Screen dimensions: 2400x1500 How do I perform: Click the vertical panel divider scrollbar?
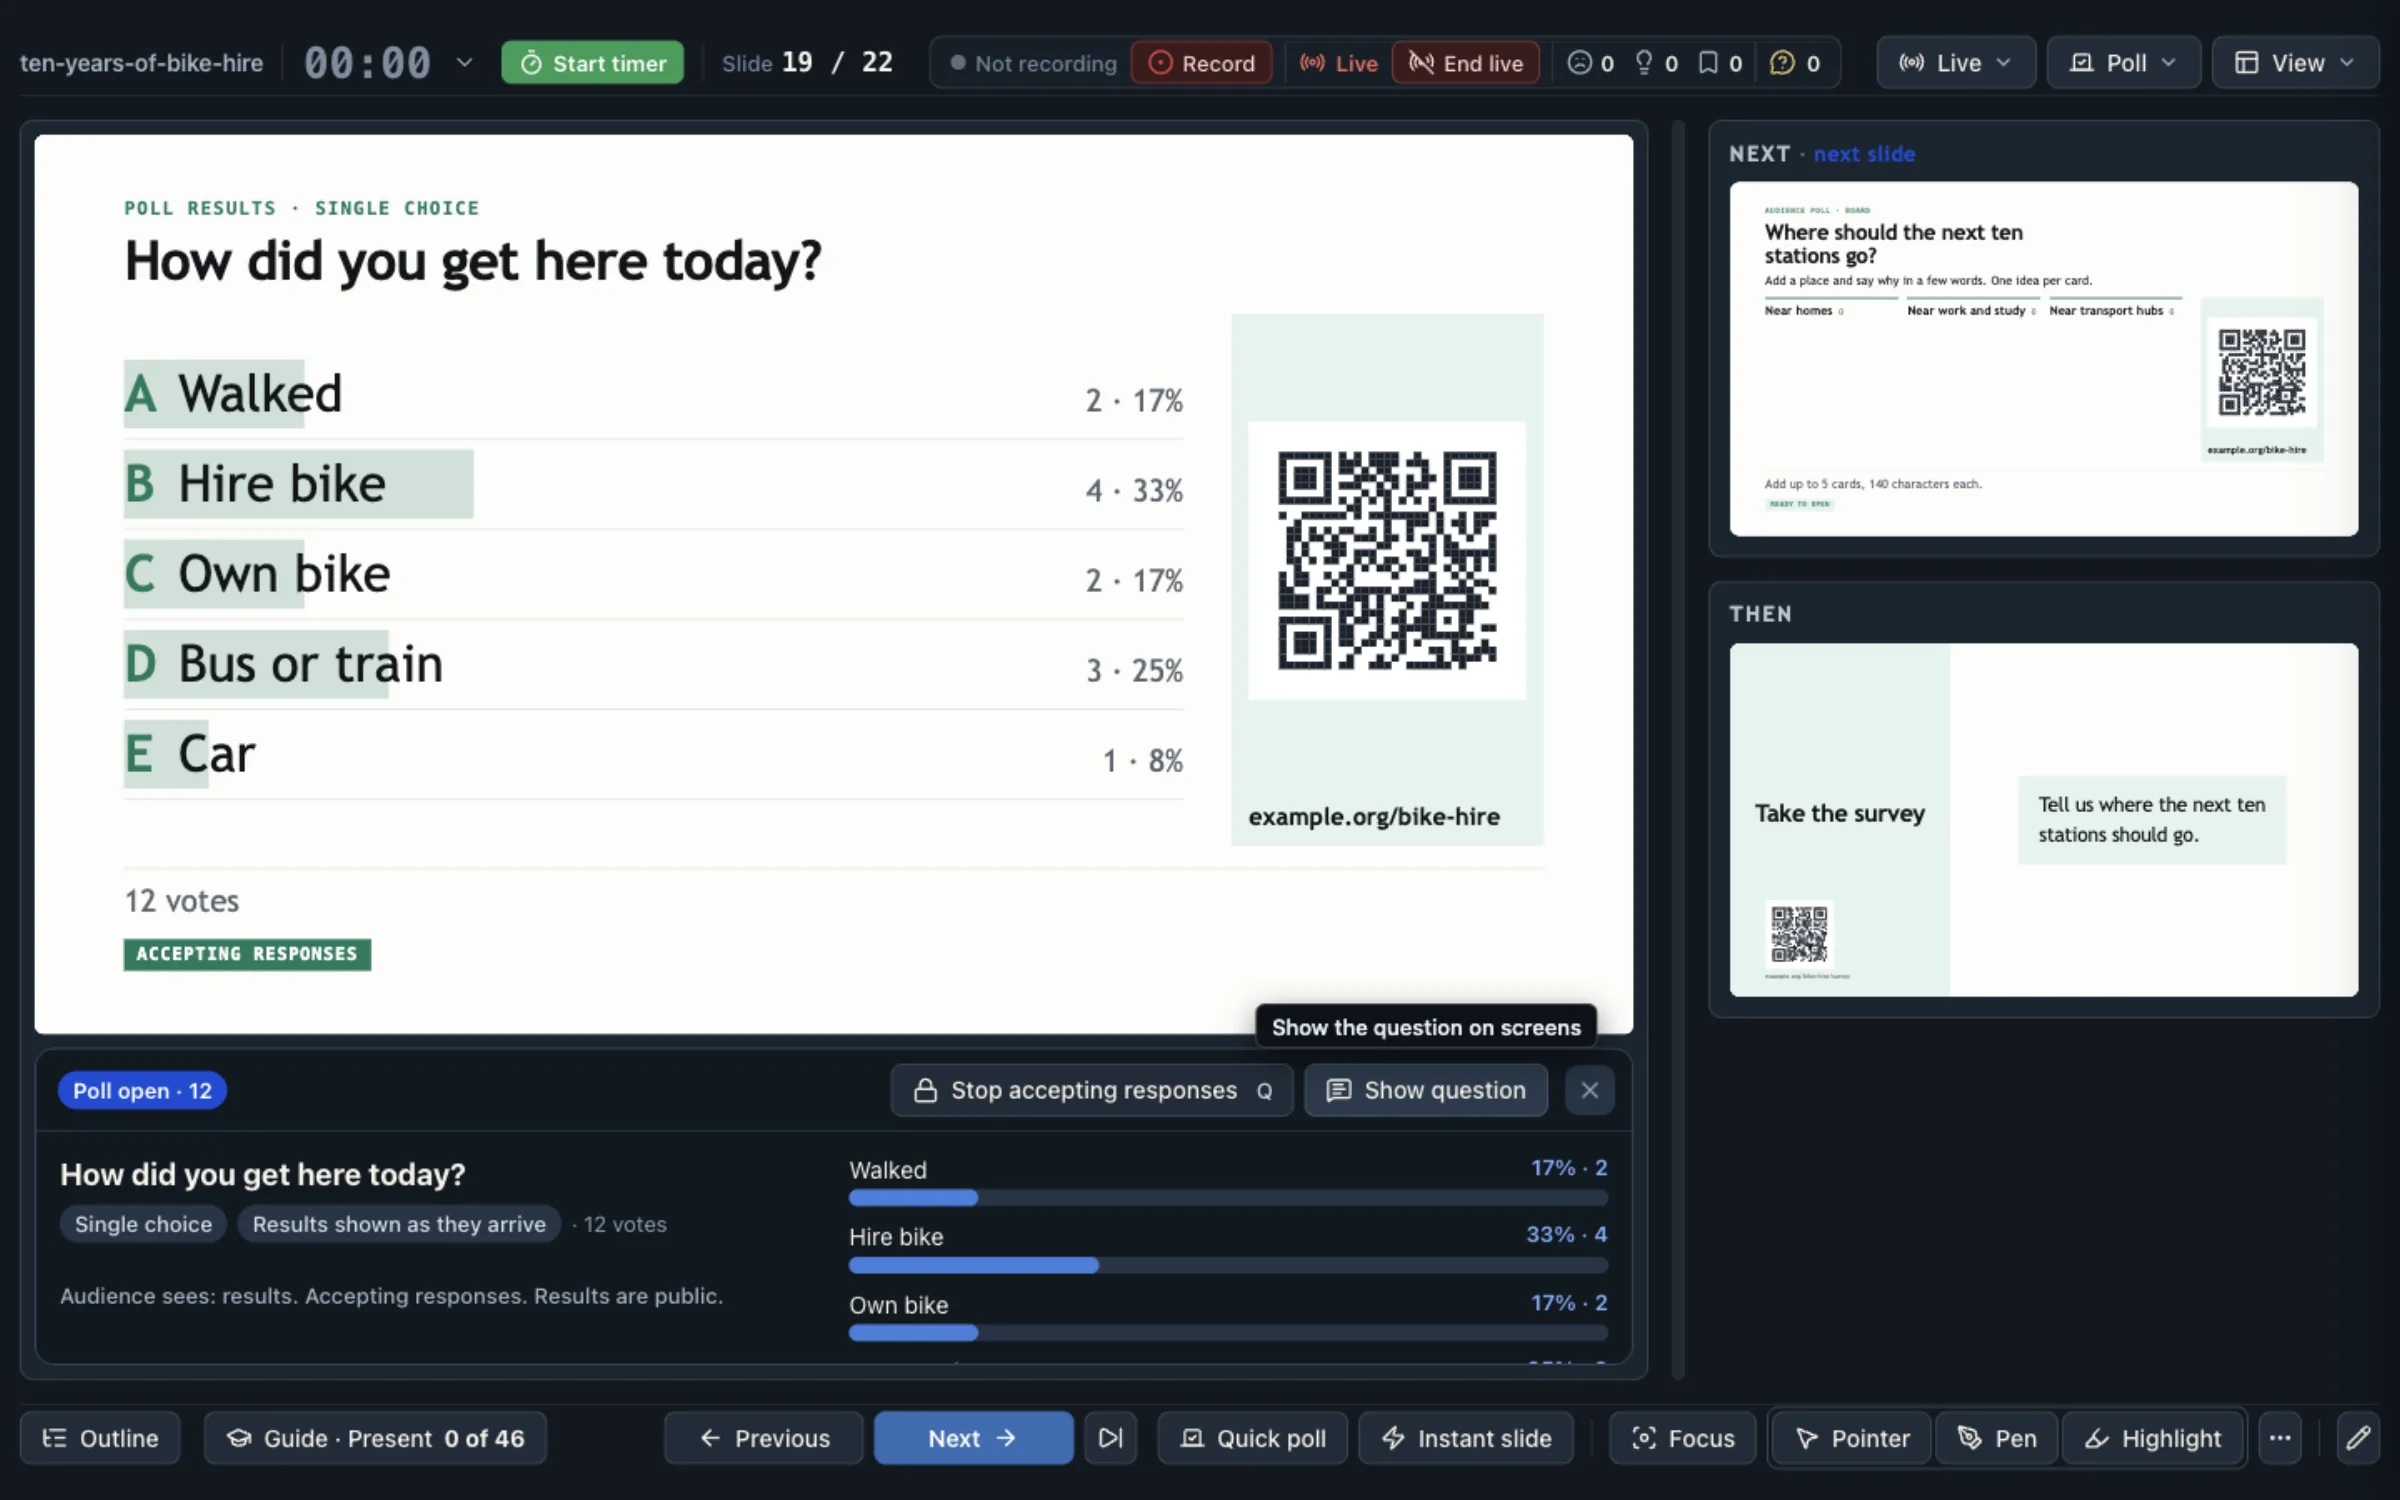(1678, 750)
